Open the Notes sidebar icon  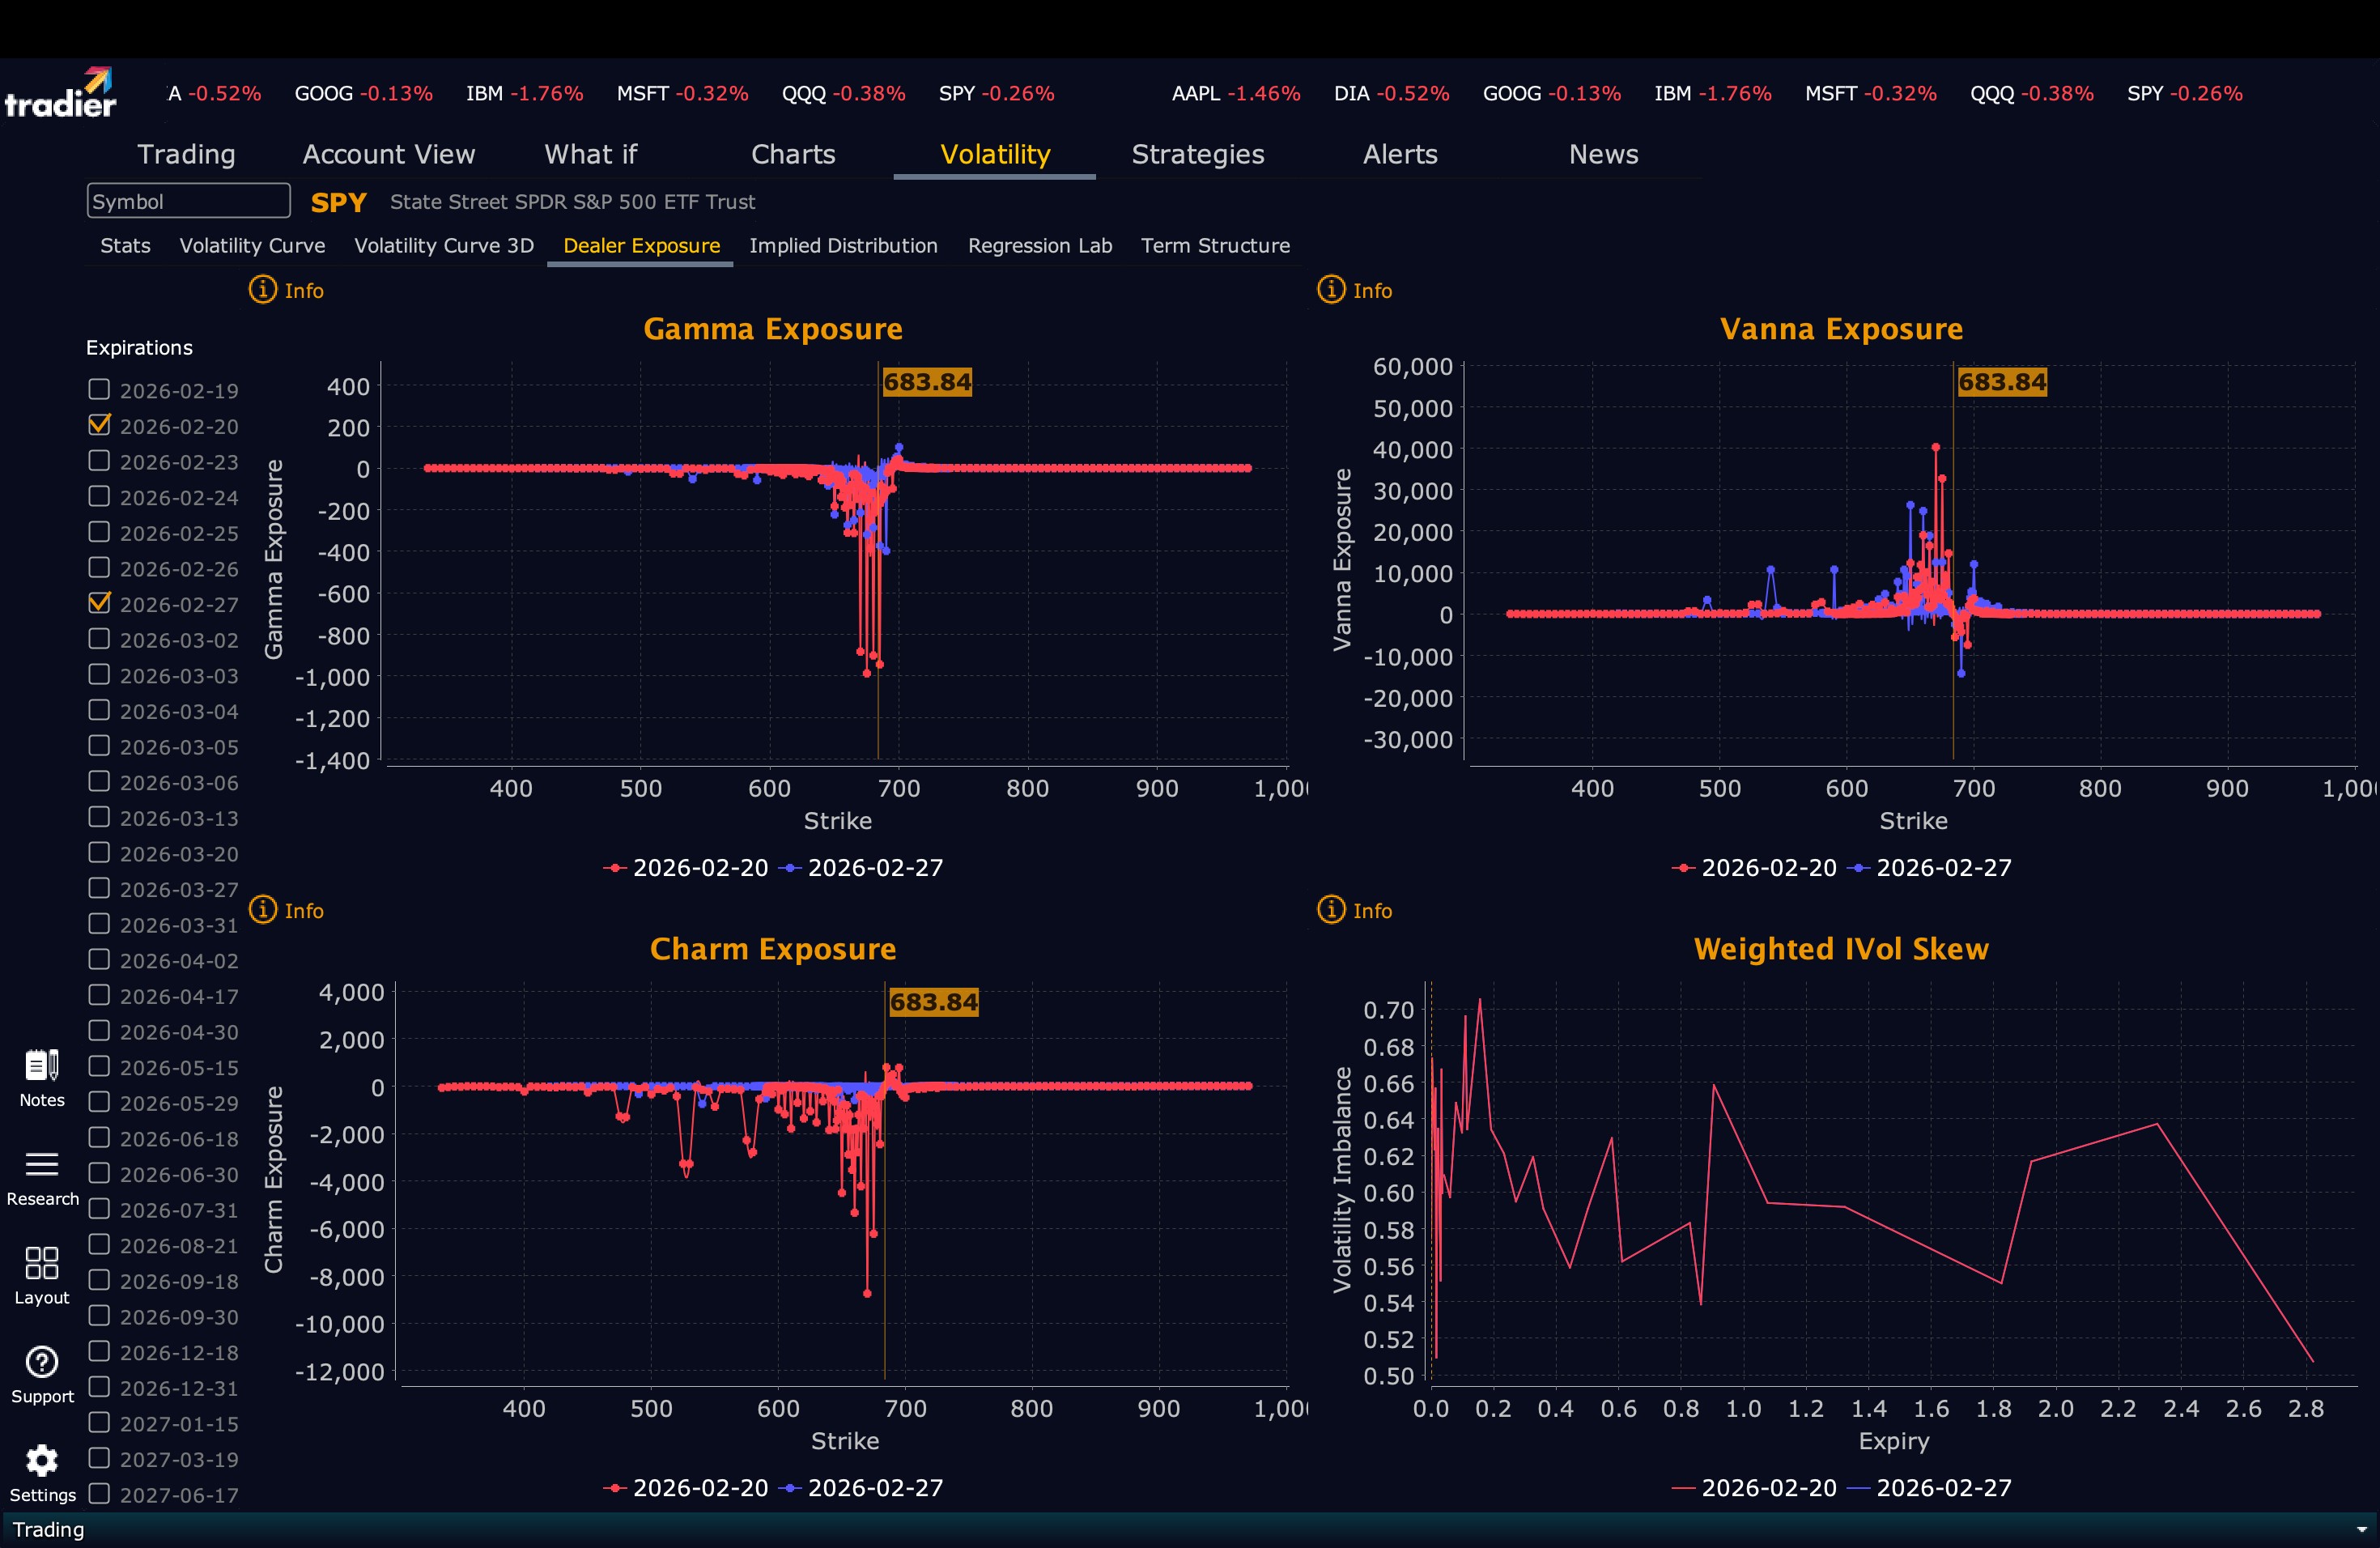[x=42, y=1066]
